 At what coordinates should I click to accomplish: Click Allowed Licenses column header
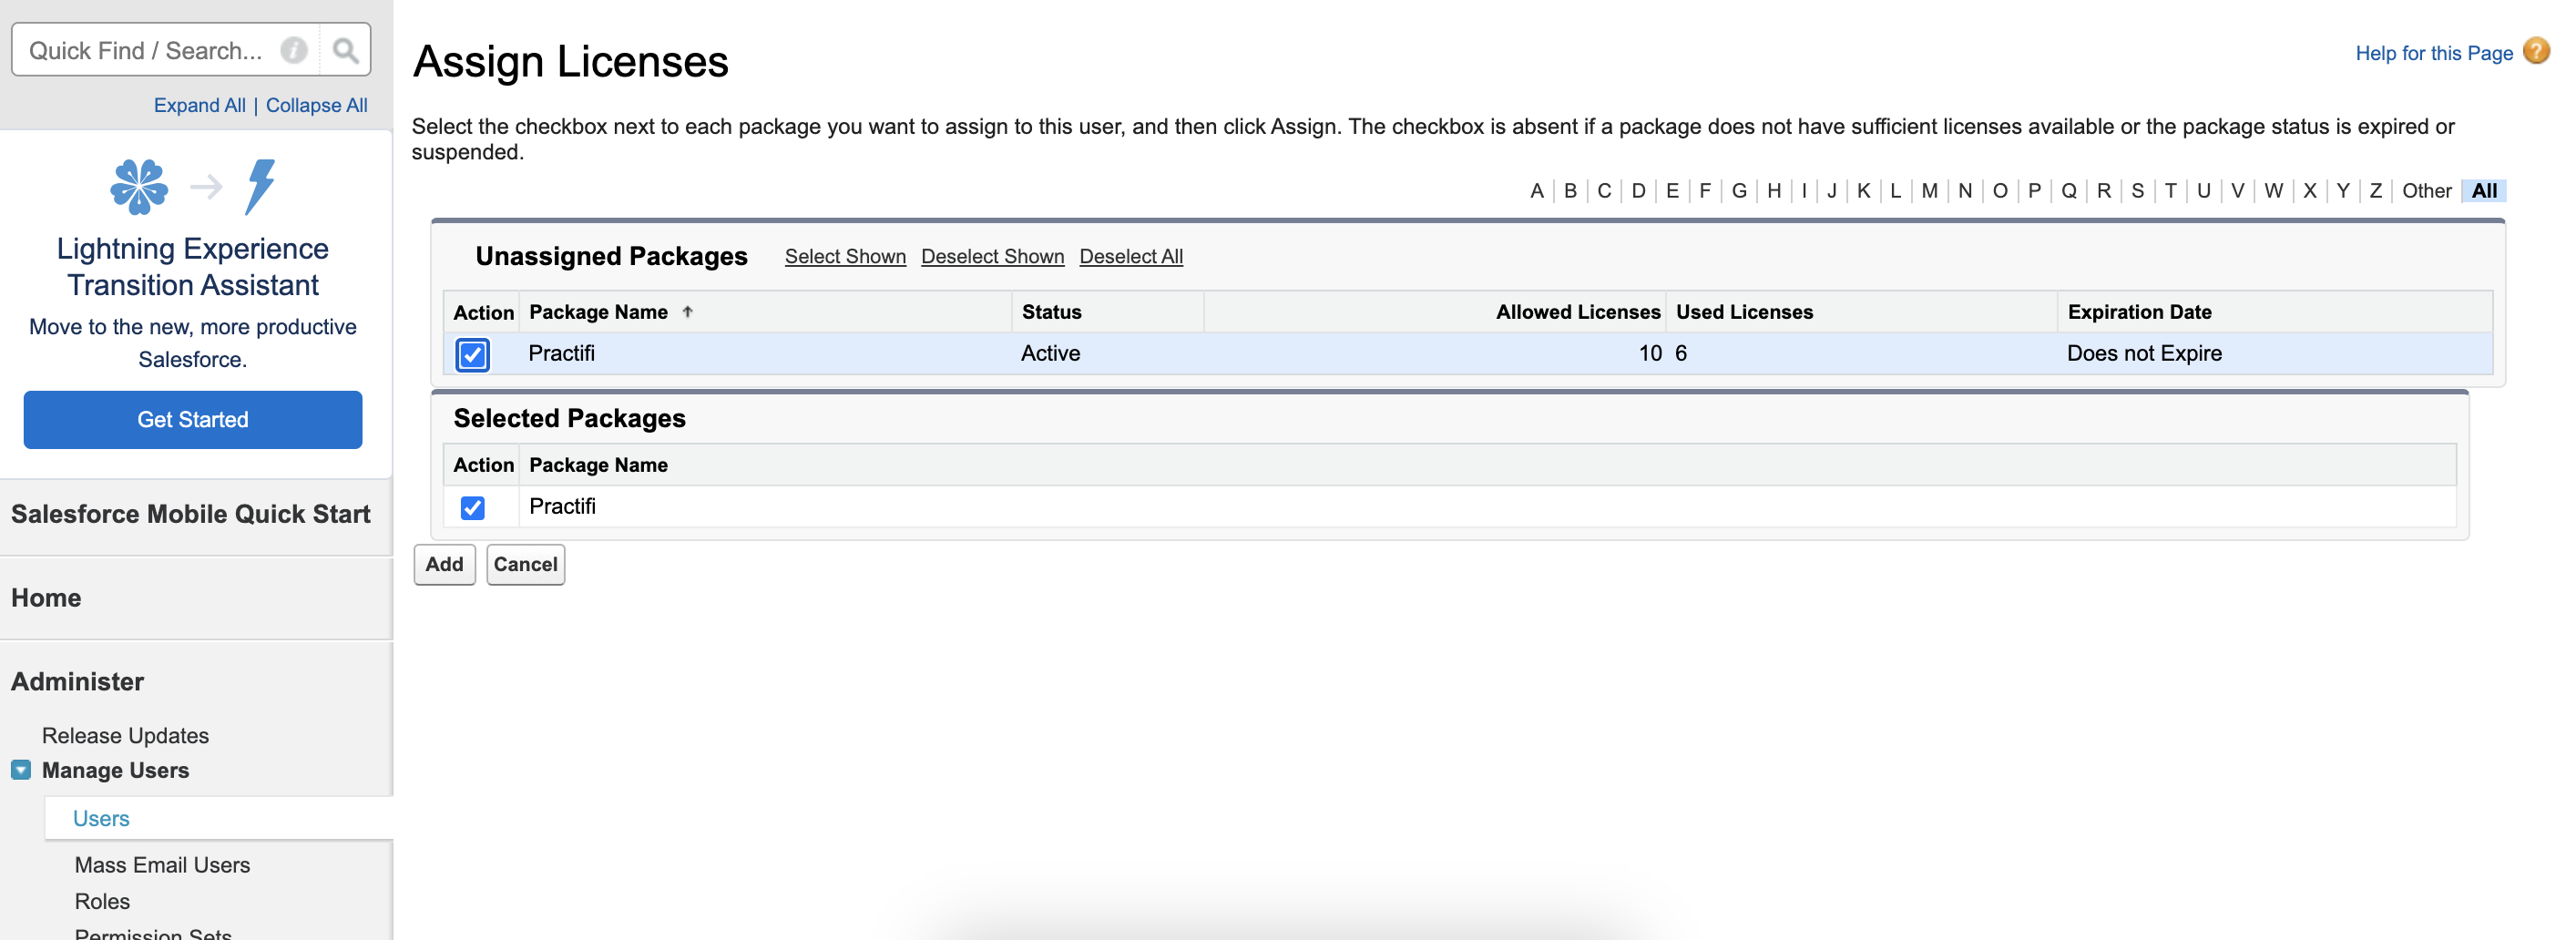[1578, 312]
